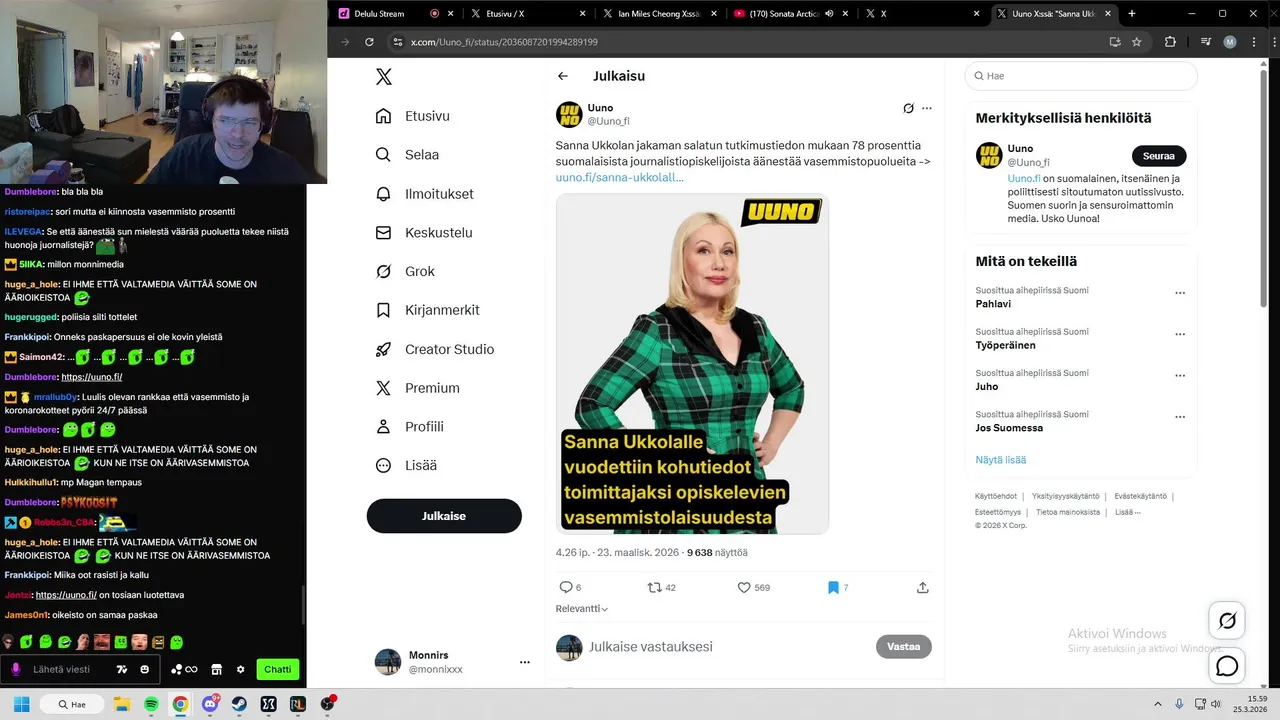Open Spotify from the taskbar
The image size is (1280, 720).
[x=151, y=704]
